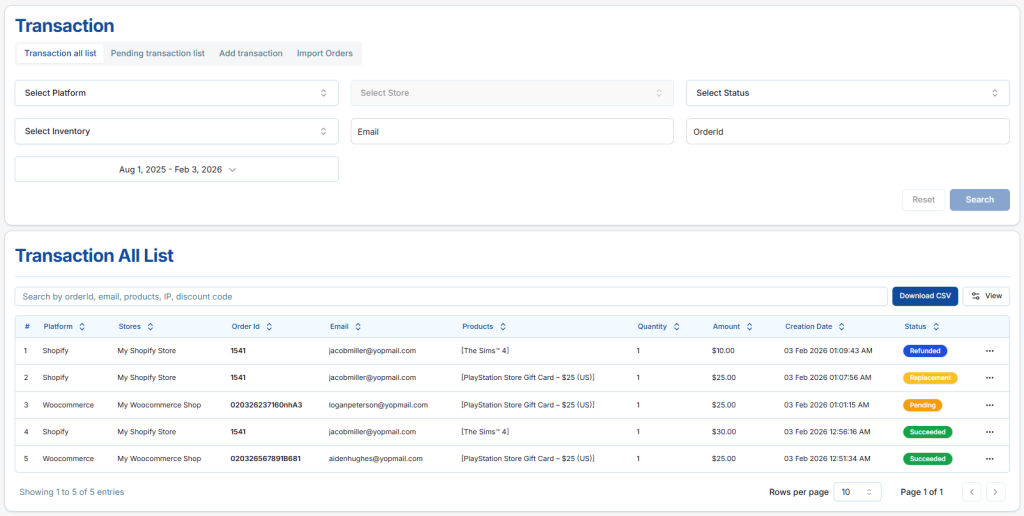
Task: Focus the Email filter input field
Action: [x=512, y=131]
